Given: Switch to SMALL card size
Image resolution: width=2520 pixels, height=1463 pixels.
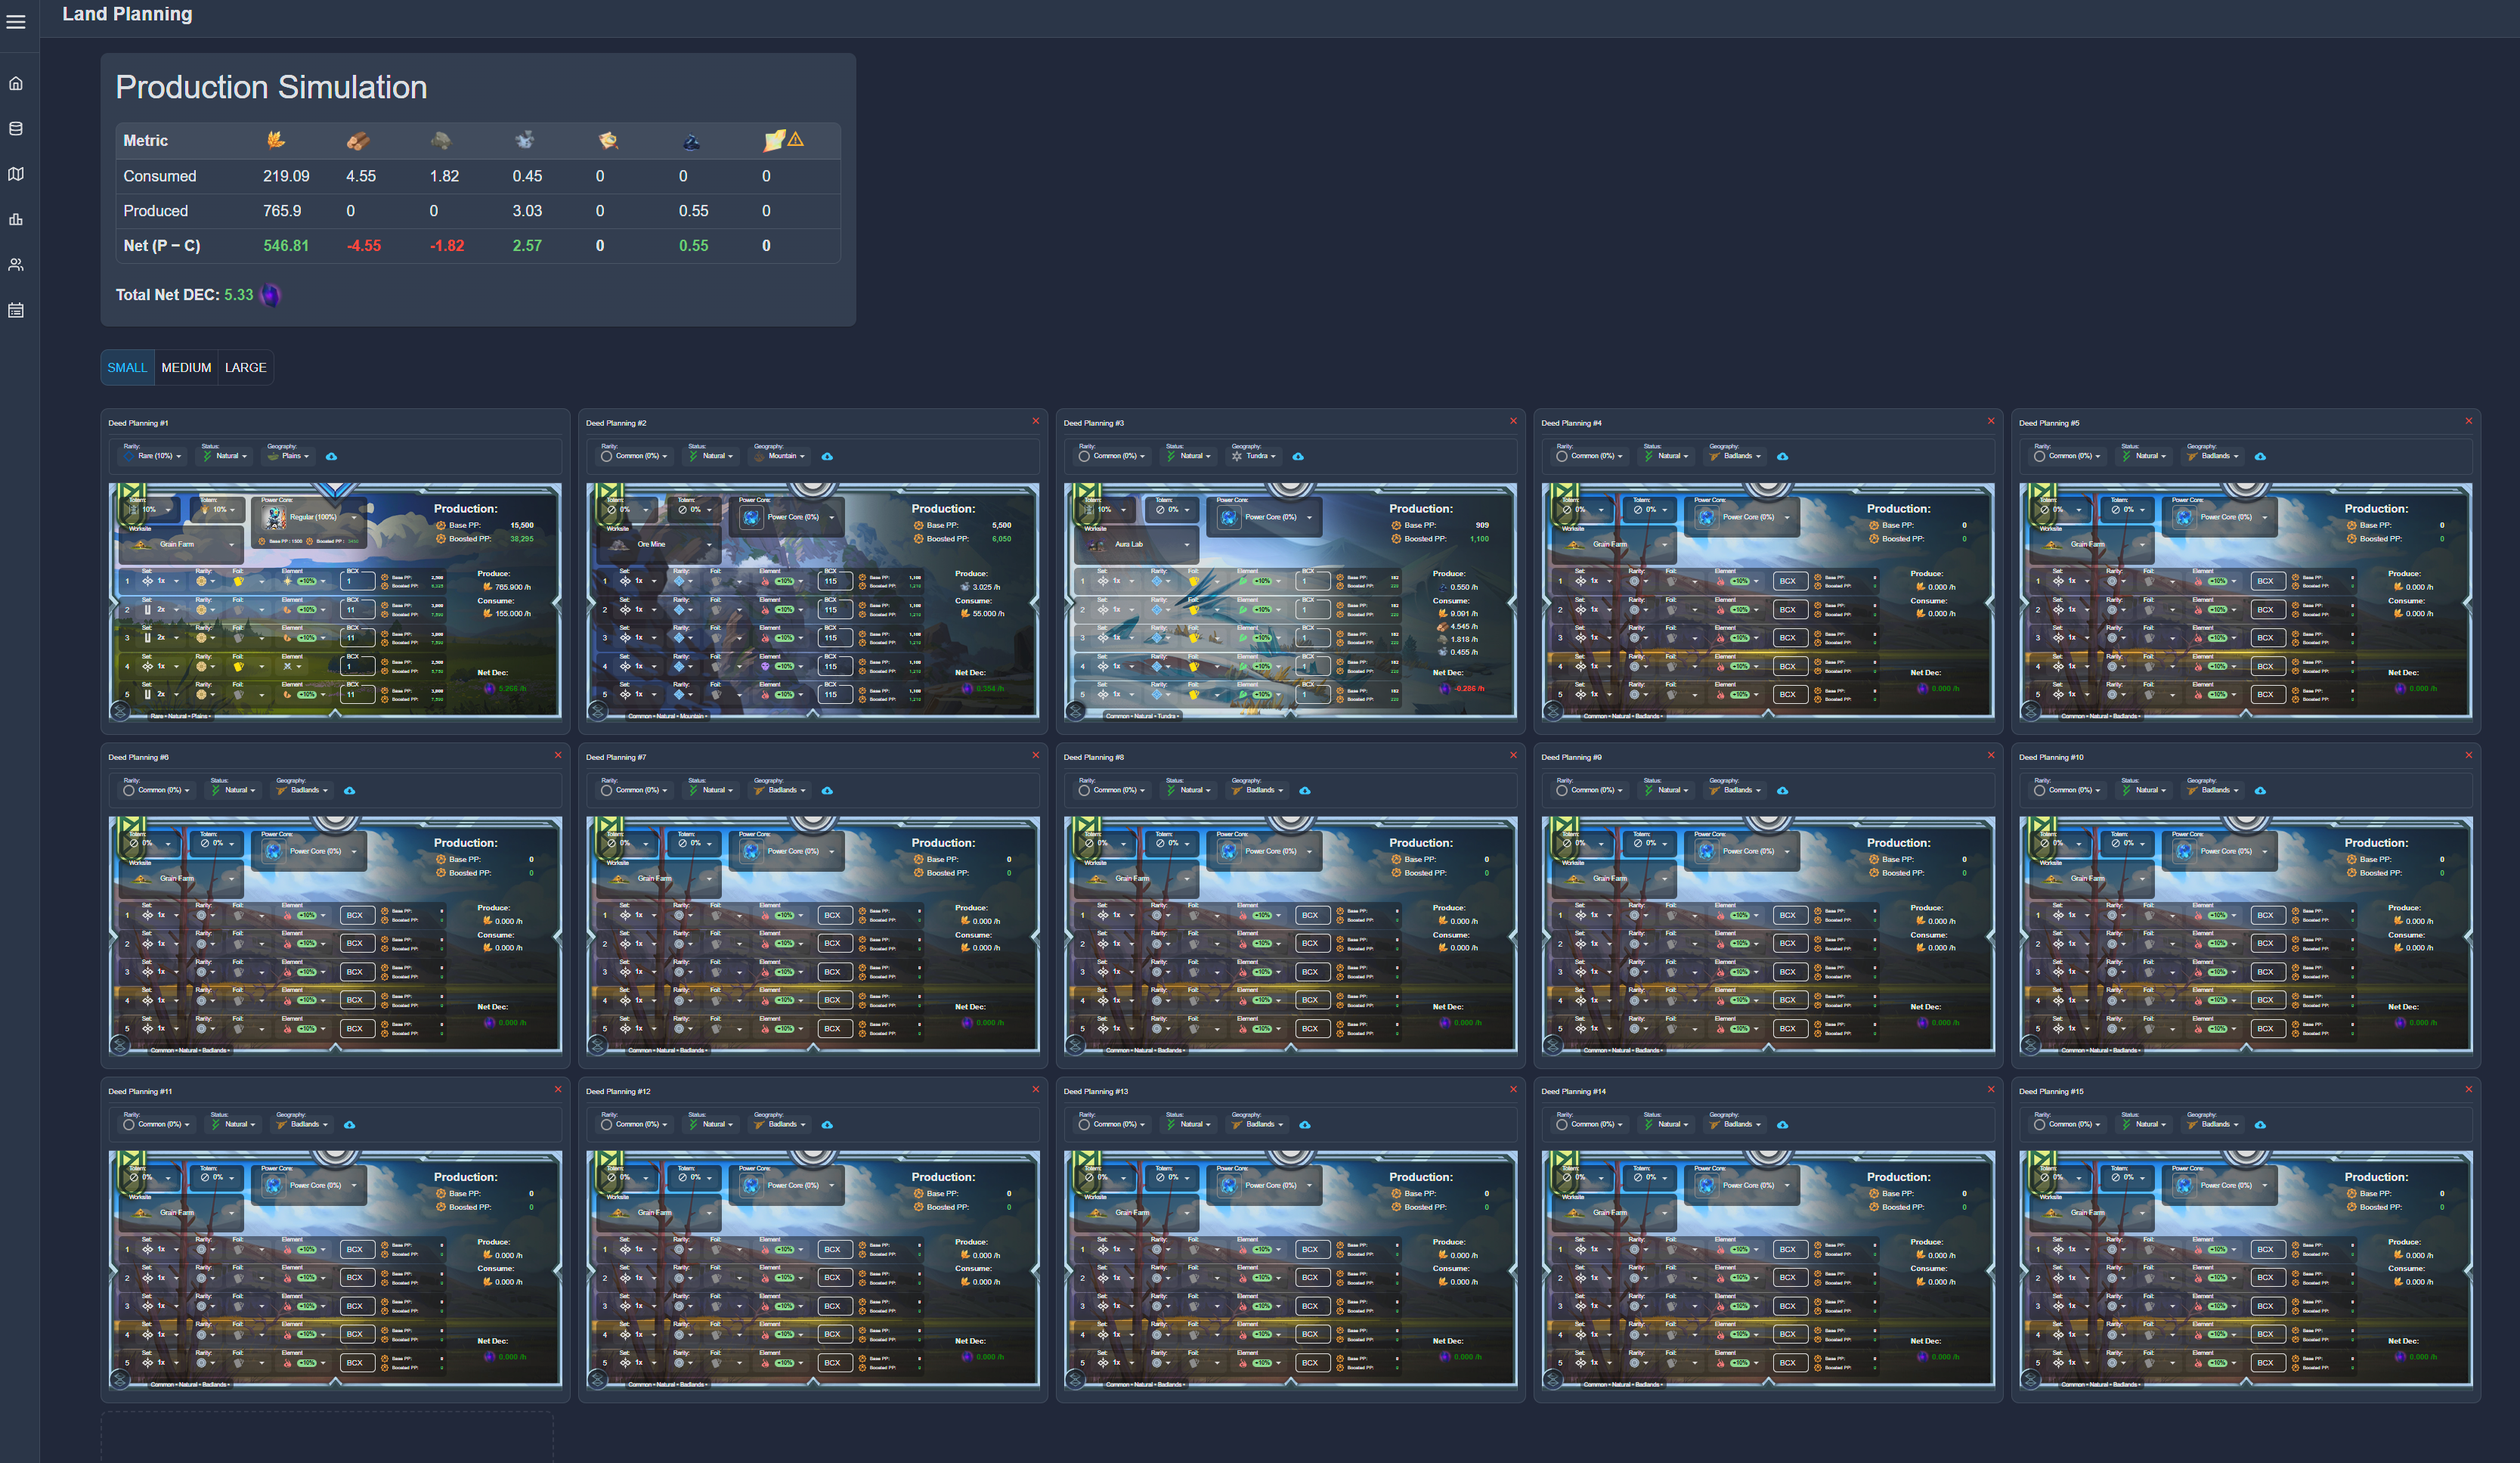Looking at the screenshot, I should (x=127, y=367).
